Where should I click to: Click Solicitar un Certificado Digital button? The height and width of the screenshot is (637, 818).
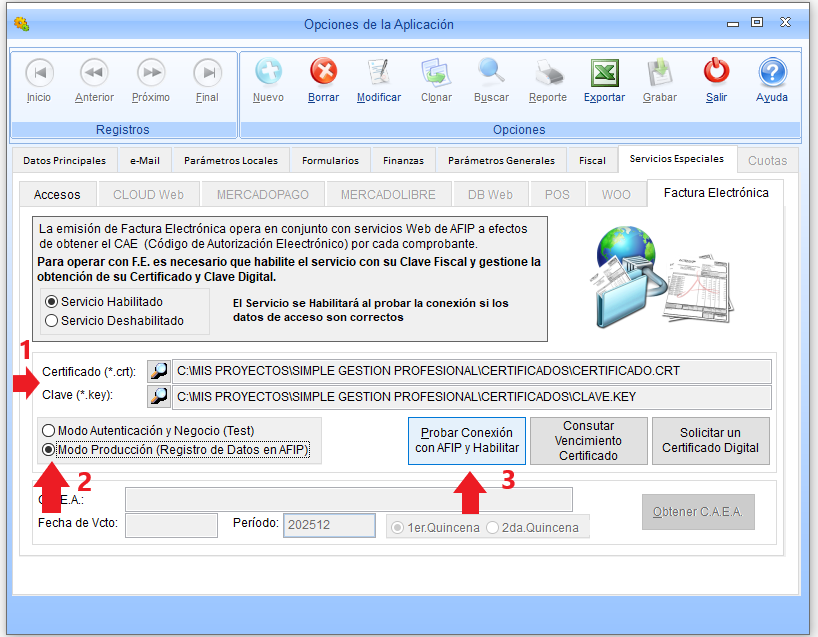pyautogui.click(x=710, y=441)
